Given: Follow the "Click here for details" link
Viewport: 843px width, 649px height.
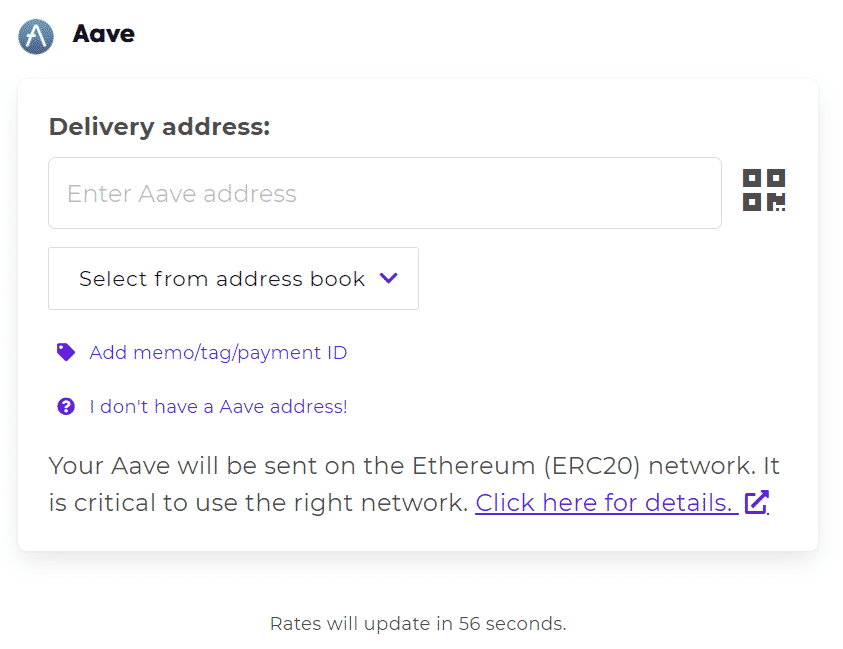Looking at the screenshot, I should 604,502.
